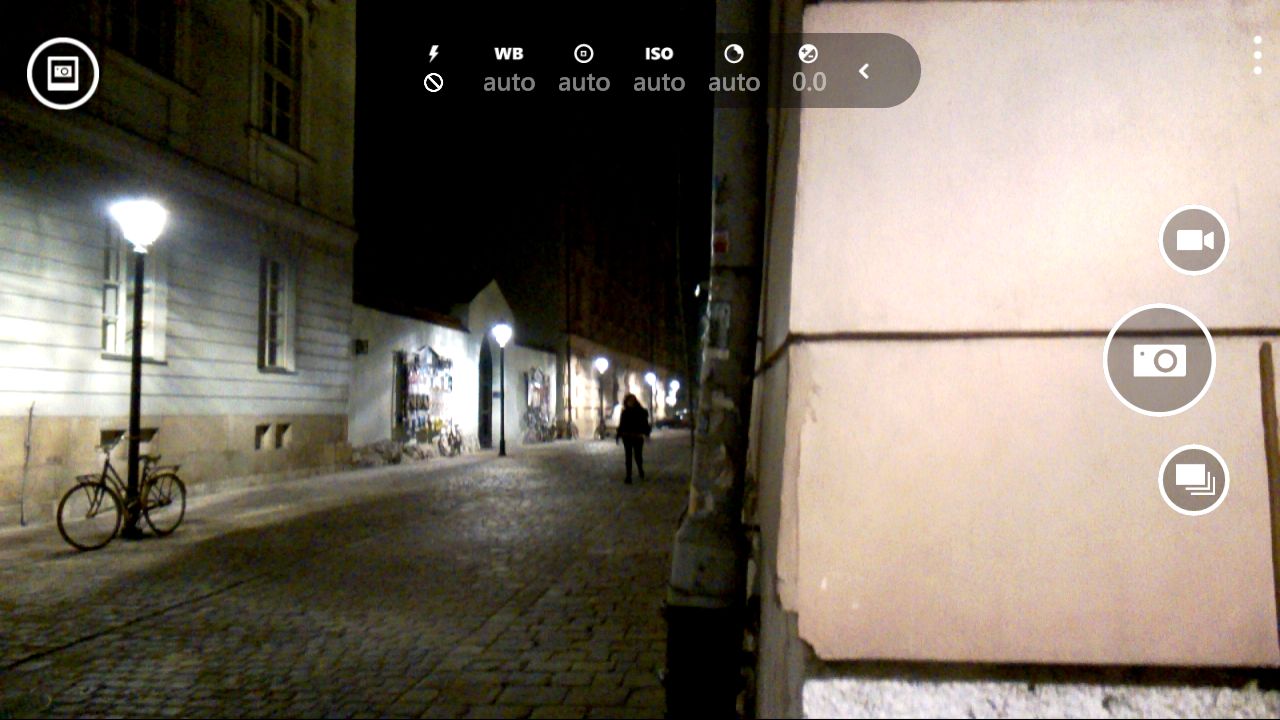Open the ISO auto setting

point(659,69)
